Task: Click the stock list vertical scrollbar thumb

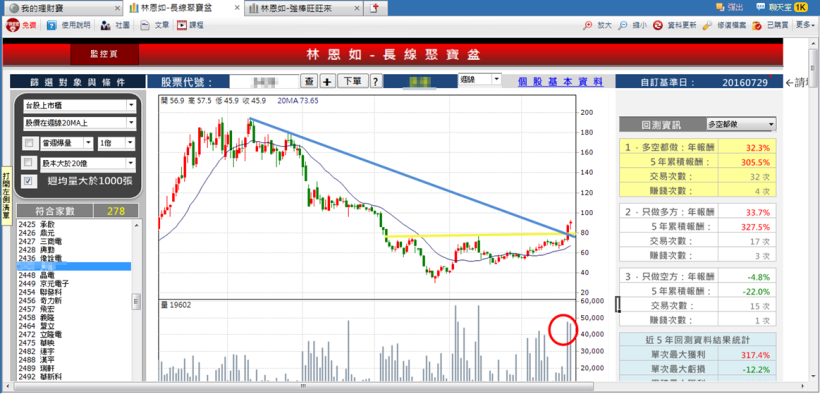Action: click(x=136, y=301)
